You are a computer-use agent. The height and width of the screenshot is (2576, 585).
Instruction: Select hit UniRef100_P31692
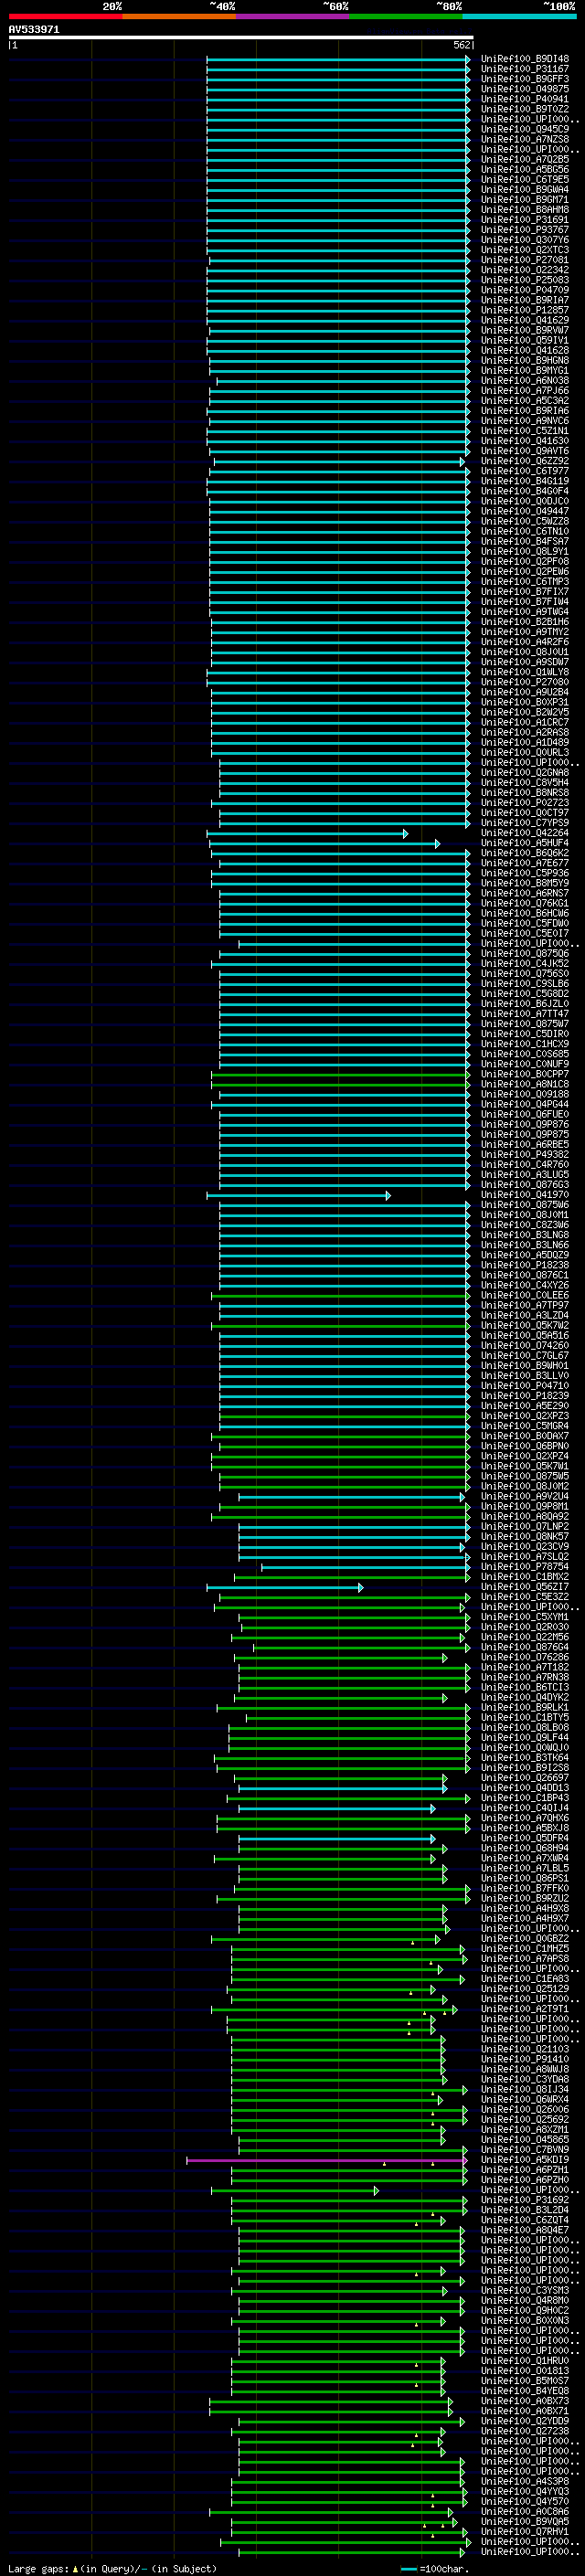[x=525, y=2201]
